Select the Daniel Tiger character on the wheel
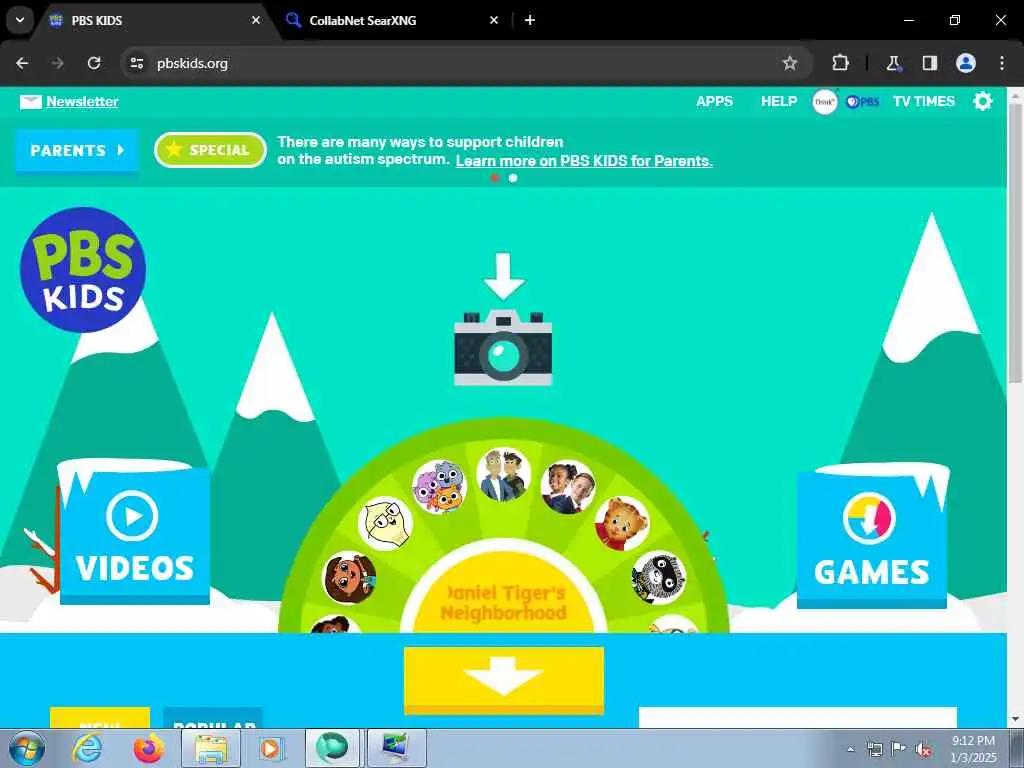Screen dimensions: 1024x768 click(622, 524)
